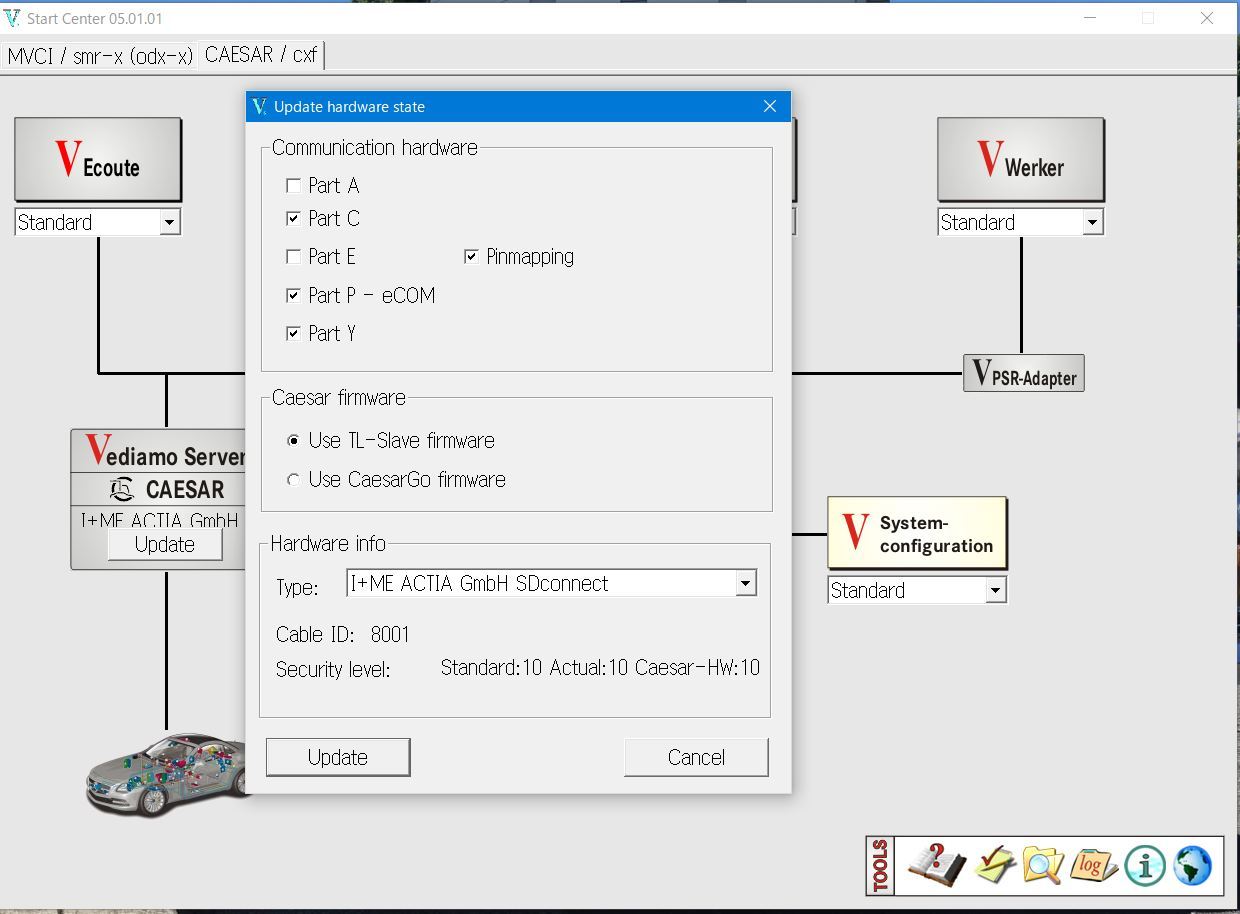This screenshot has width=1240, height=914.
Task: Expand the hardware Type dropdown
Action: click(745, 583)
